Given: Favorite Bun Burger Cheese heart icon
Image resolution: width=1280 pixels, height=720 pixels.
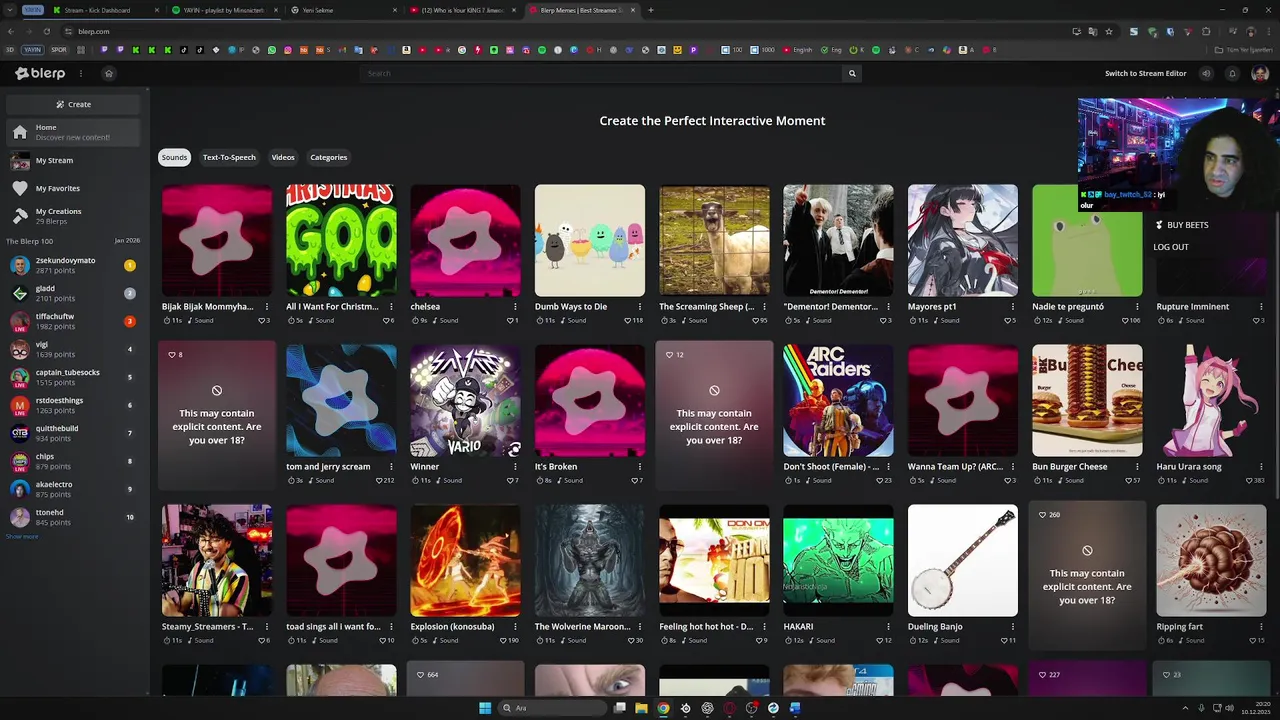Looking at the screenshot, I should pyautogui.click(x=1128, y=481).
